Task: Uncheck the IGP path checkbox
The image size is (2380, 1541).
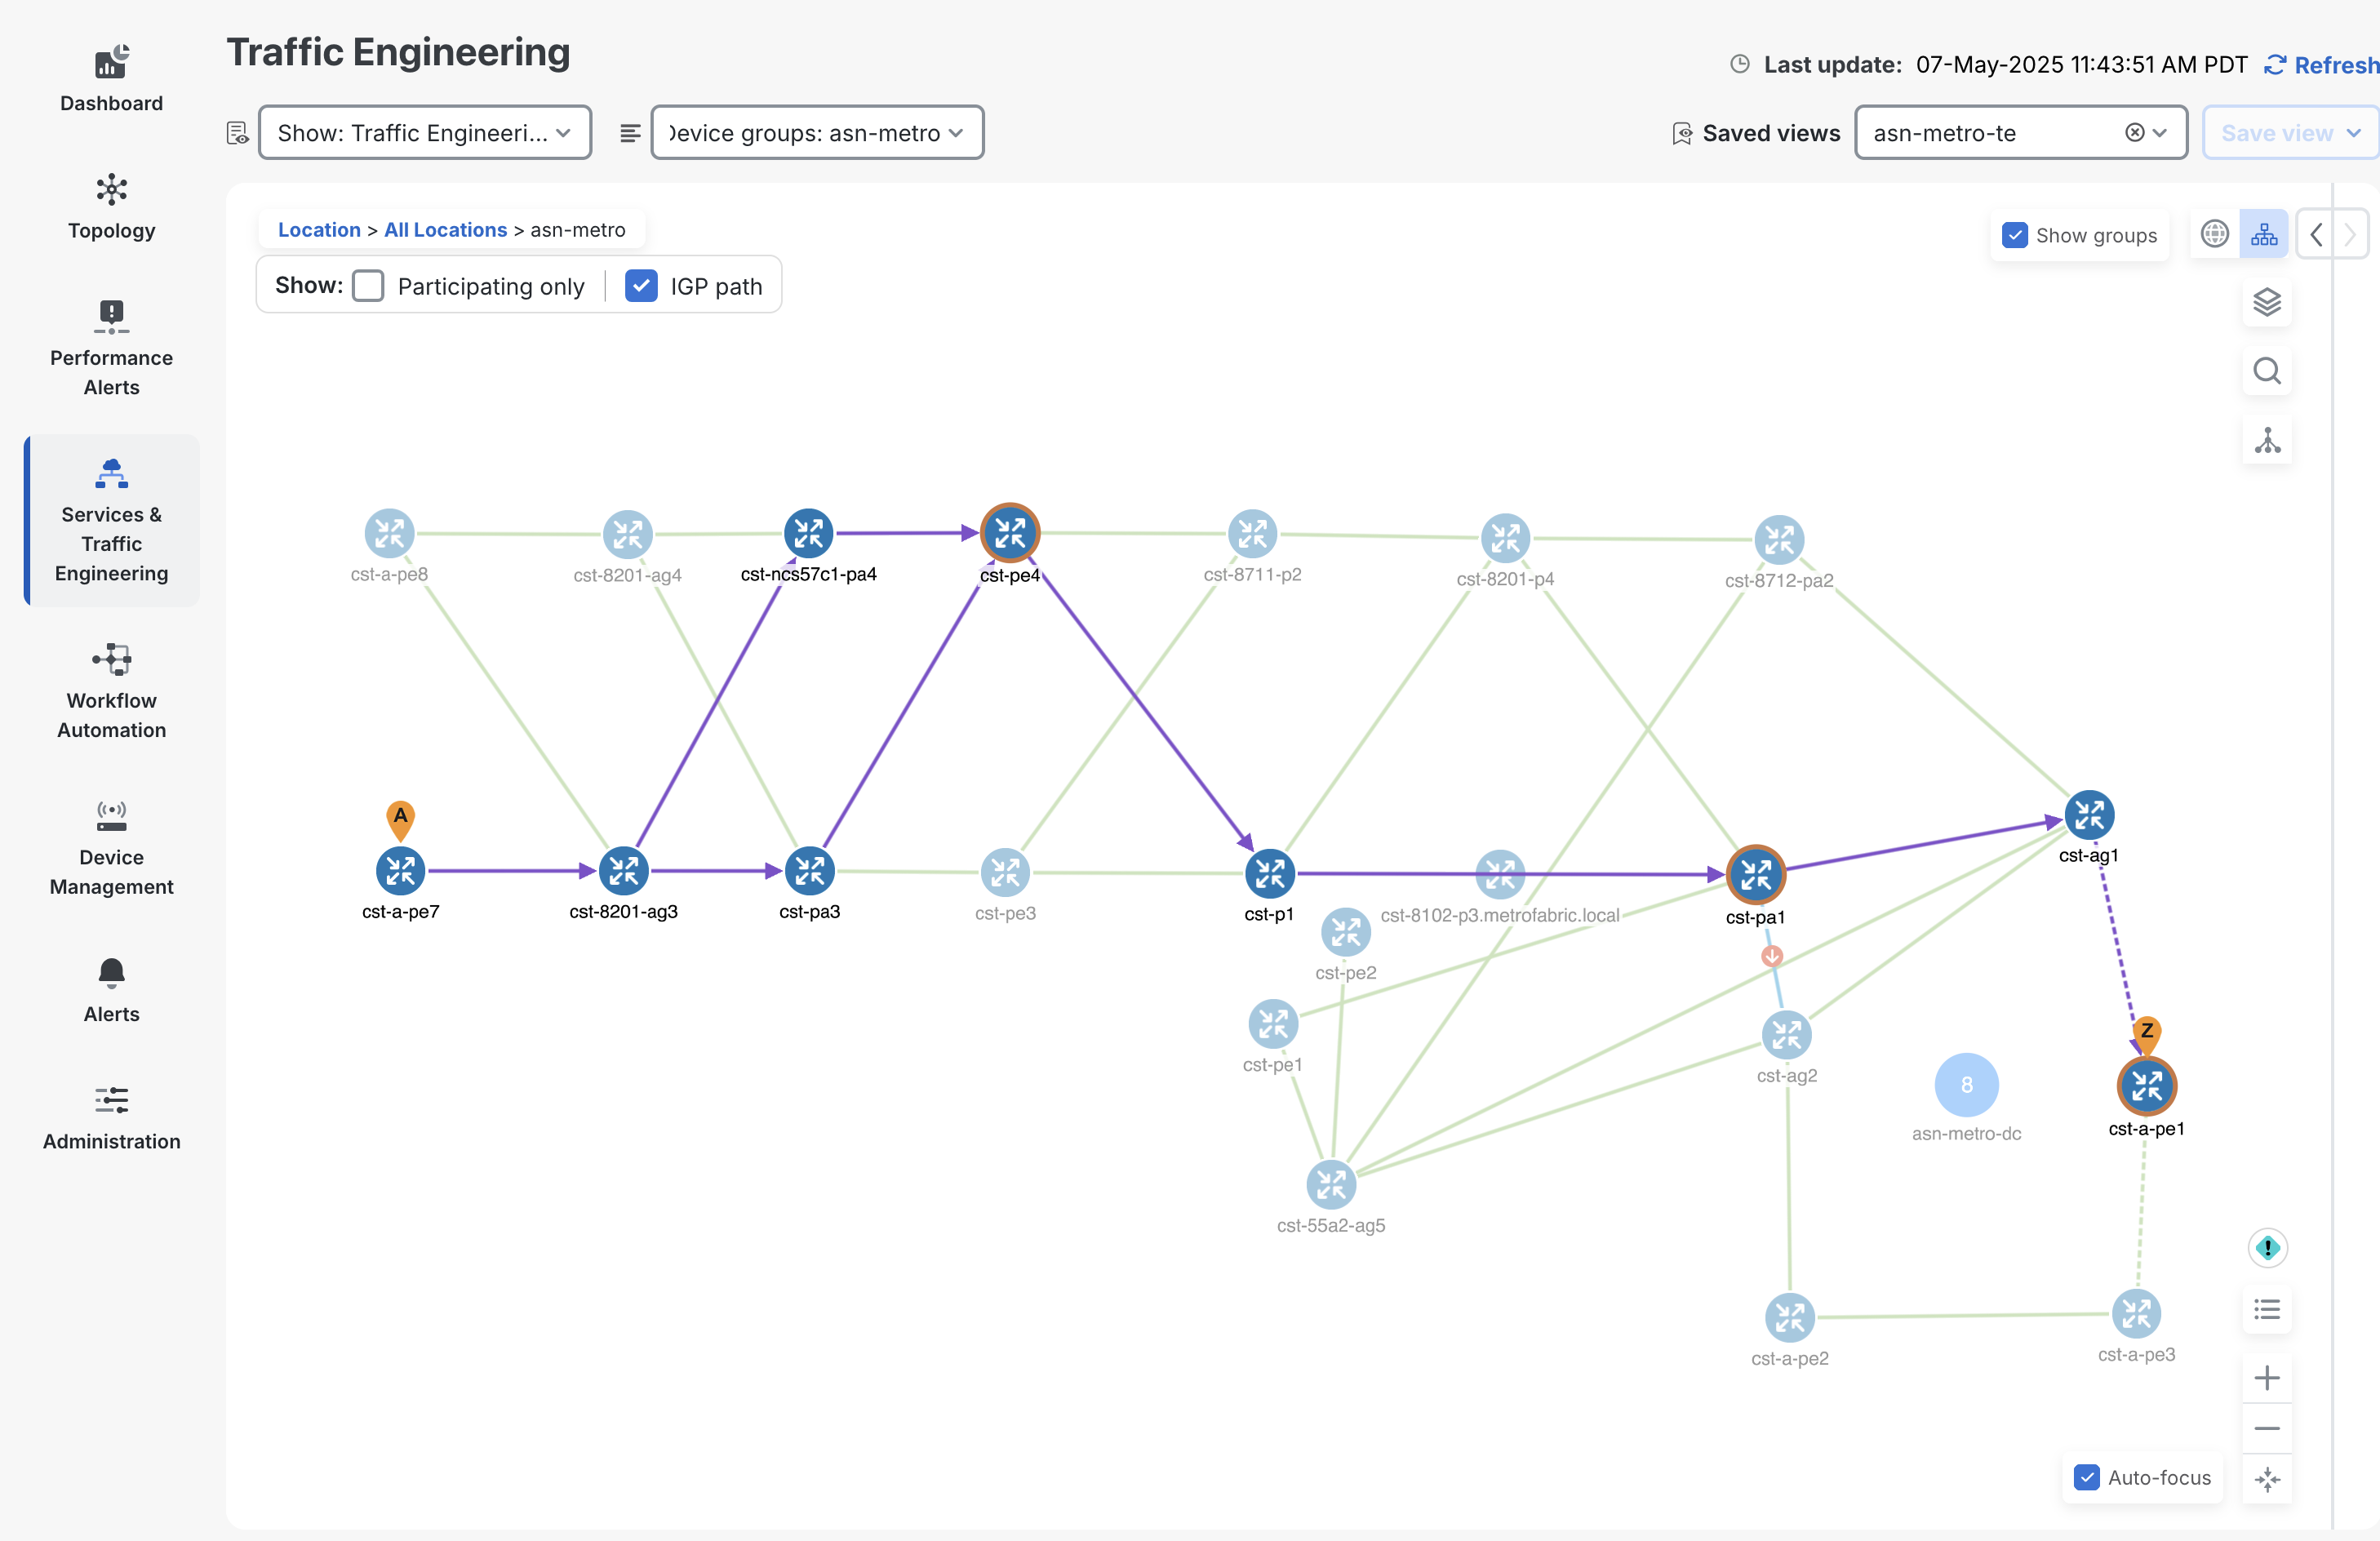Action: click(641, 286)
